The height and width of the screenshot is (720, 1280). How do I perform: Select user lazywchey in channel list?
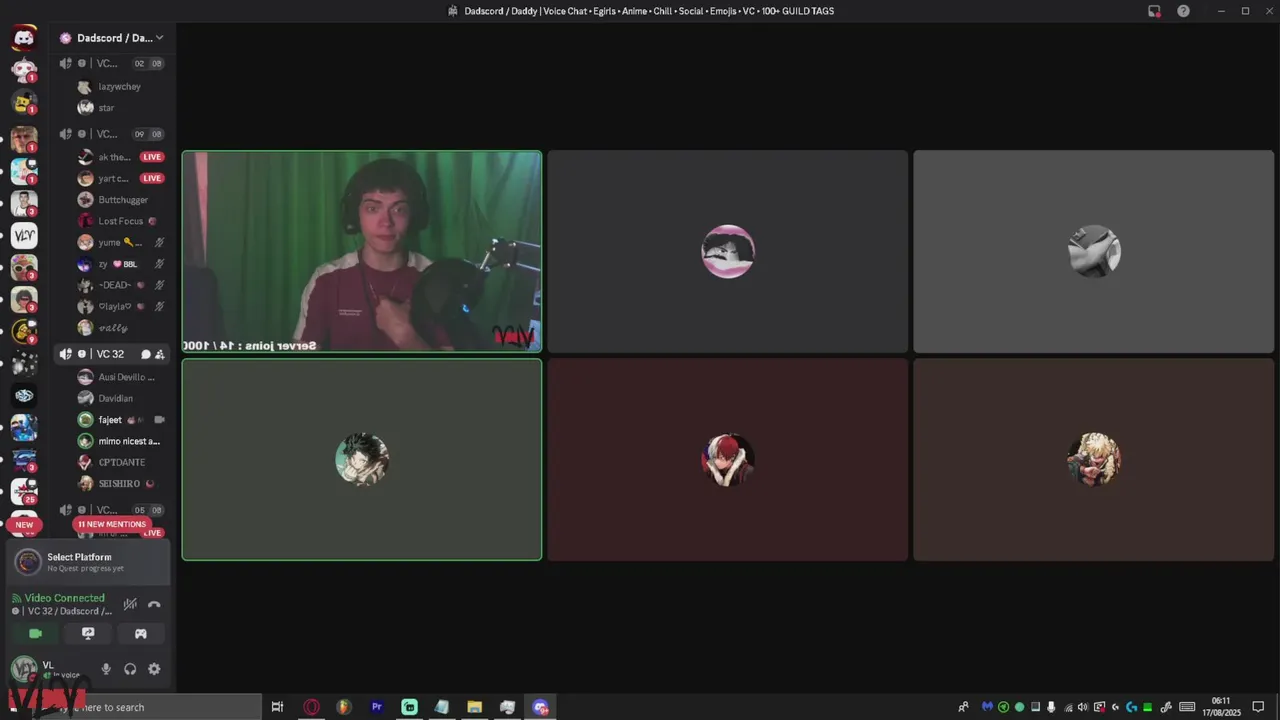pos(120,87)
